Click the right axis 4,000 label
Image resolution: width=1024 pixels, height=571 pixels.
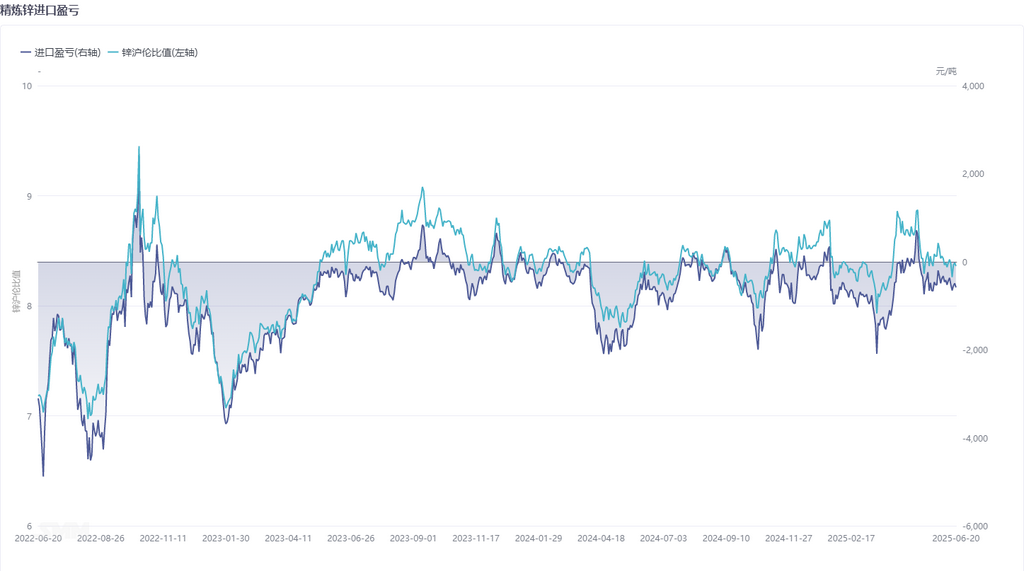(972, 86)
